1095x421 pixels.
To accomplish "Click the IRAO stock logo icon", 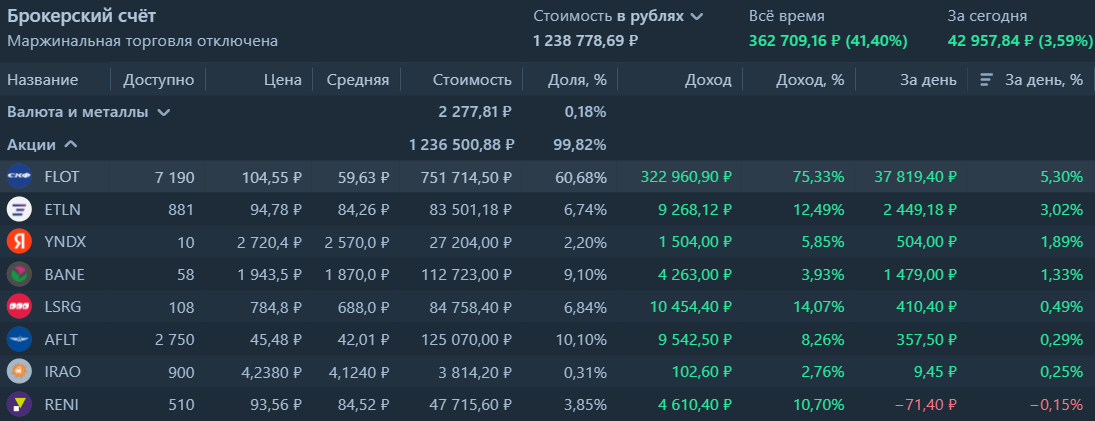I will (20, 371).
